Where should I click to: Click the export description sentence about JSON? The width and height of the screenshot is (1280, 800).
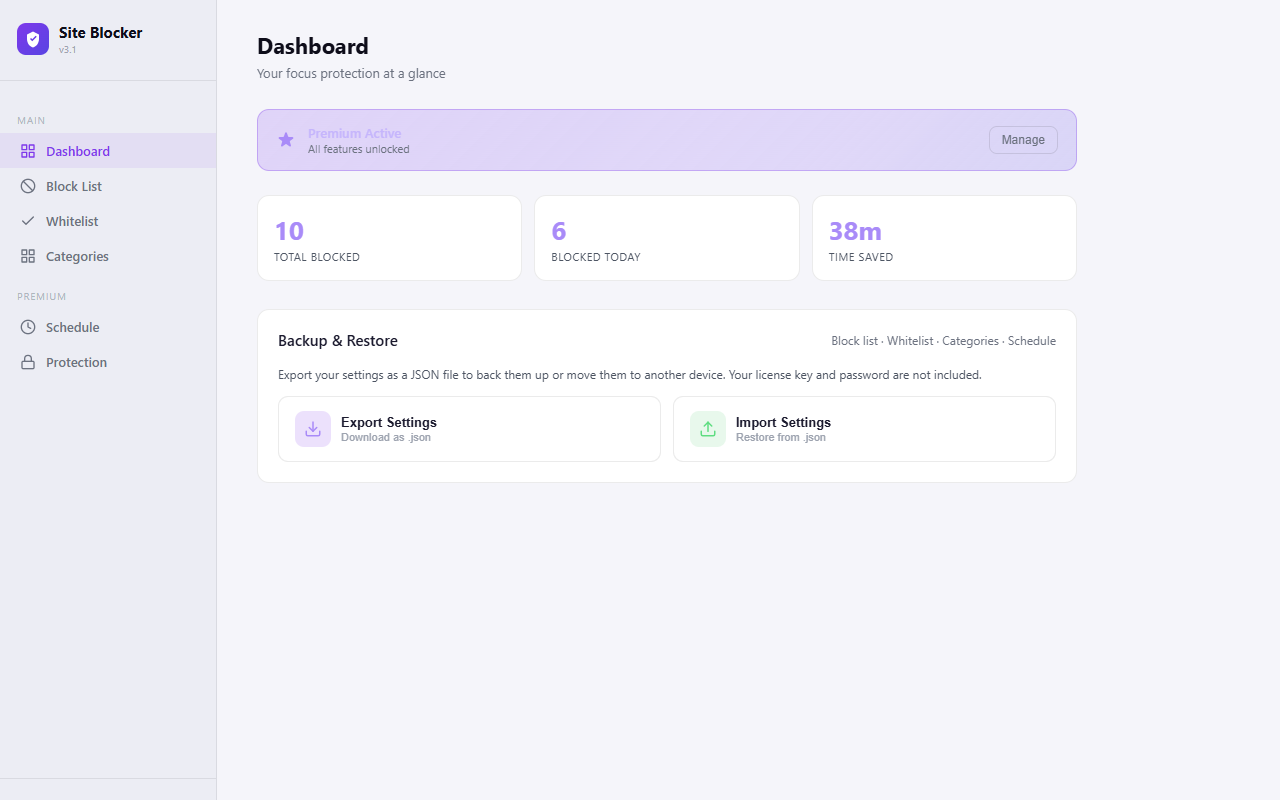tap(630, 375)
